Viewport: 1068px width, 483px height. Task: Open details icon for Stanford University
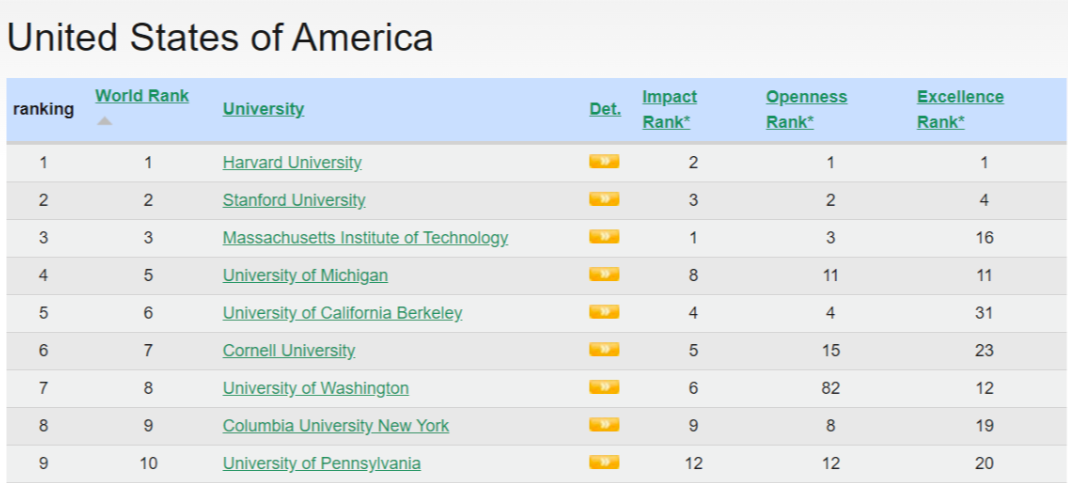coord(604,199)
